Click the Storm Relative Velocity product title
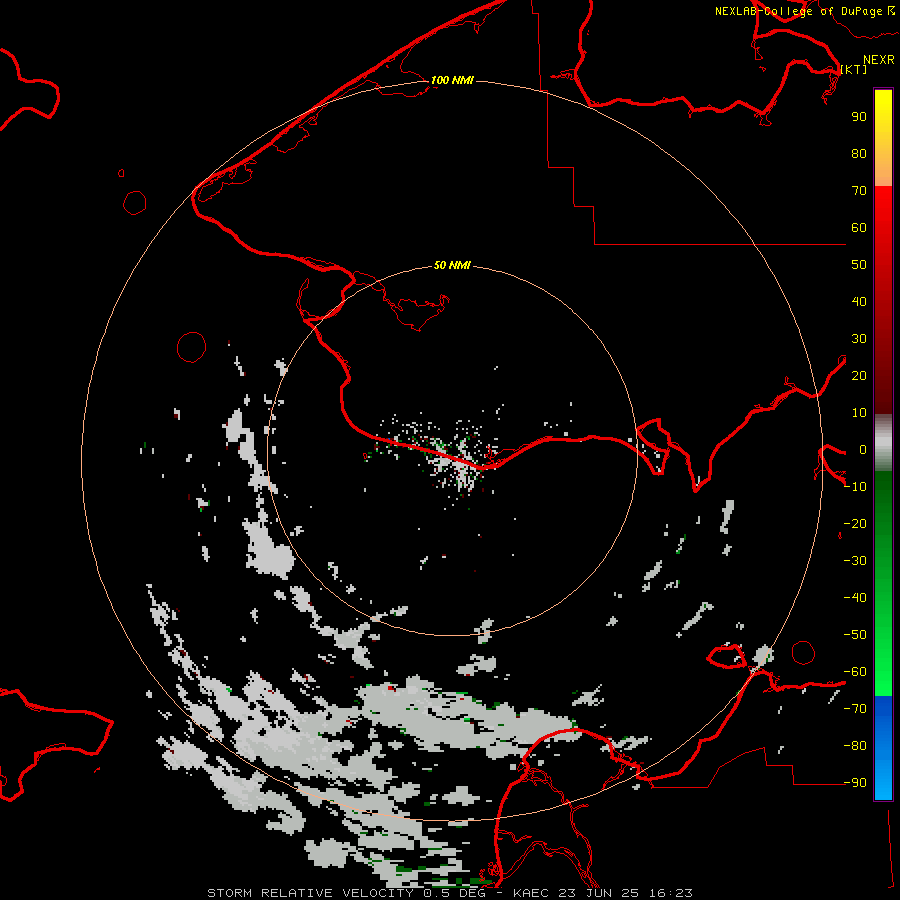Screen dimensions: 900x900 tap(310, 893)
